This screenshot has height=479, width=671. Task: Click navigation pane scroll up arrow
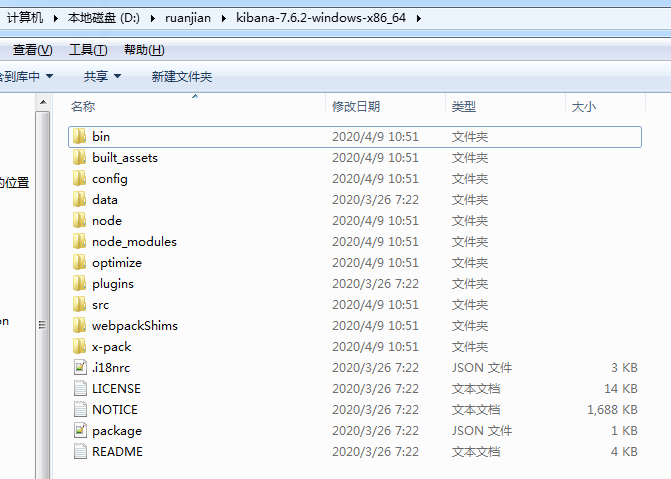43,102
